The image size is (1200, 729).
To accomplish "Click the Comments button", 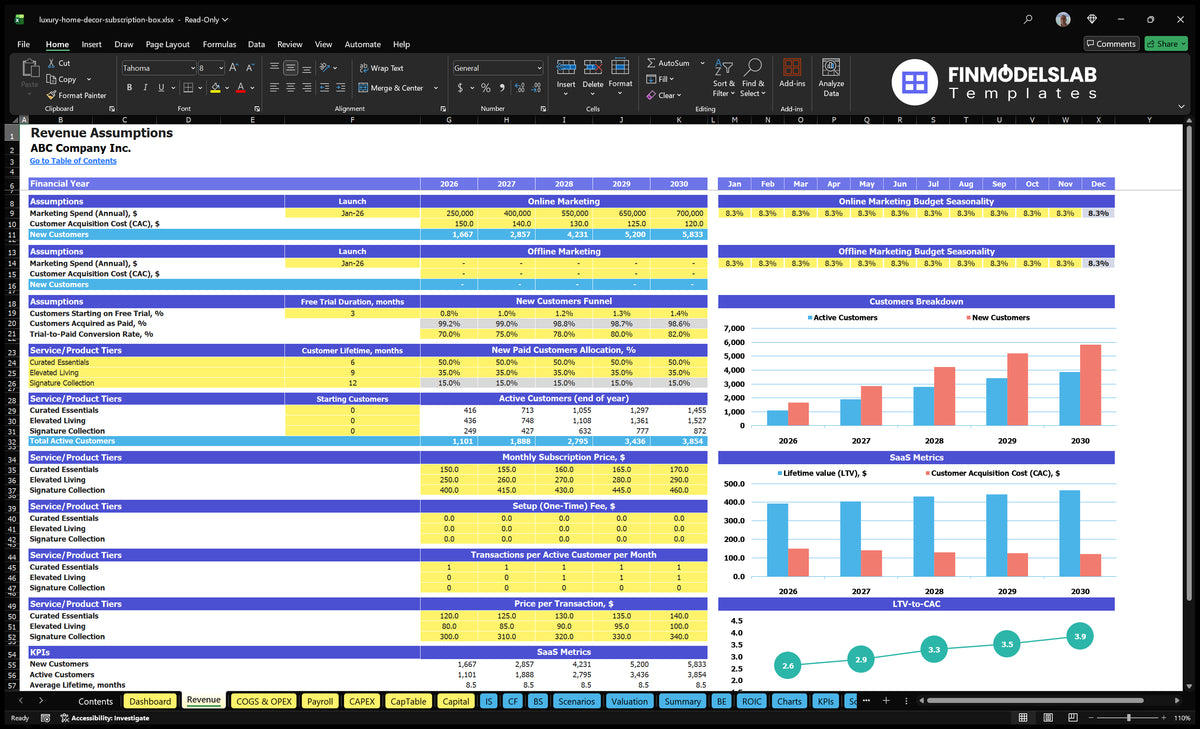I will [x=1111, y=44].
